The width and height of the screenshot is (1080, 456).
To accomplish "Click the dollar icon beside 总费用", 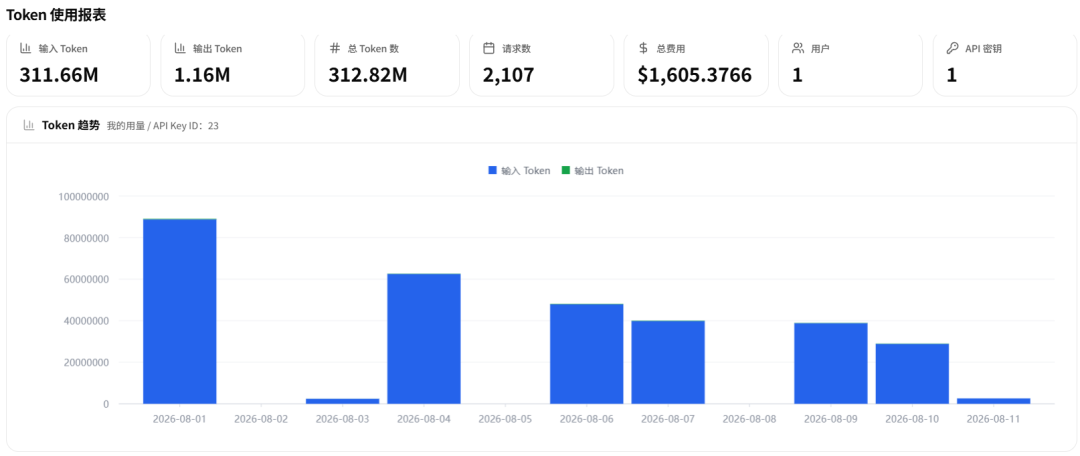I will coord(643,48).
